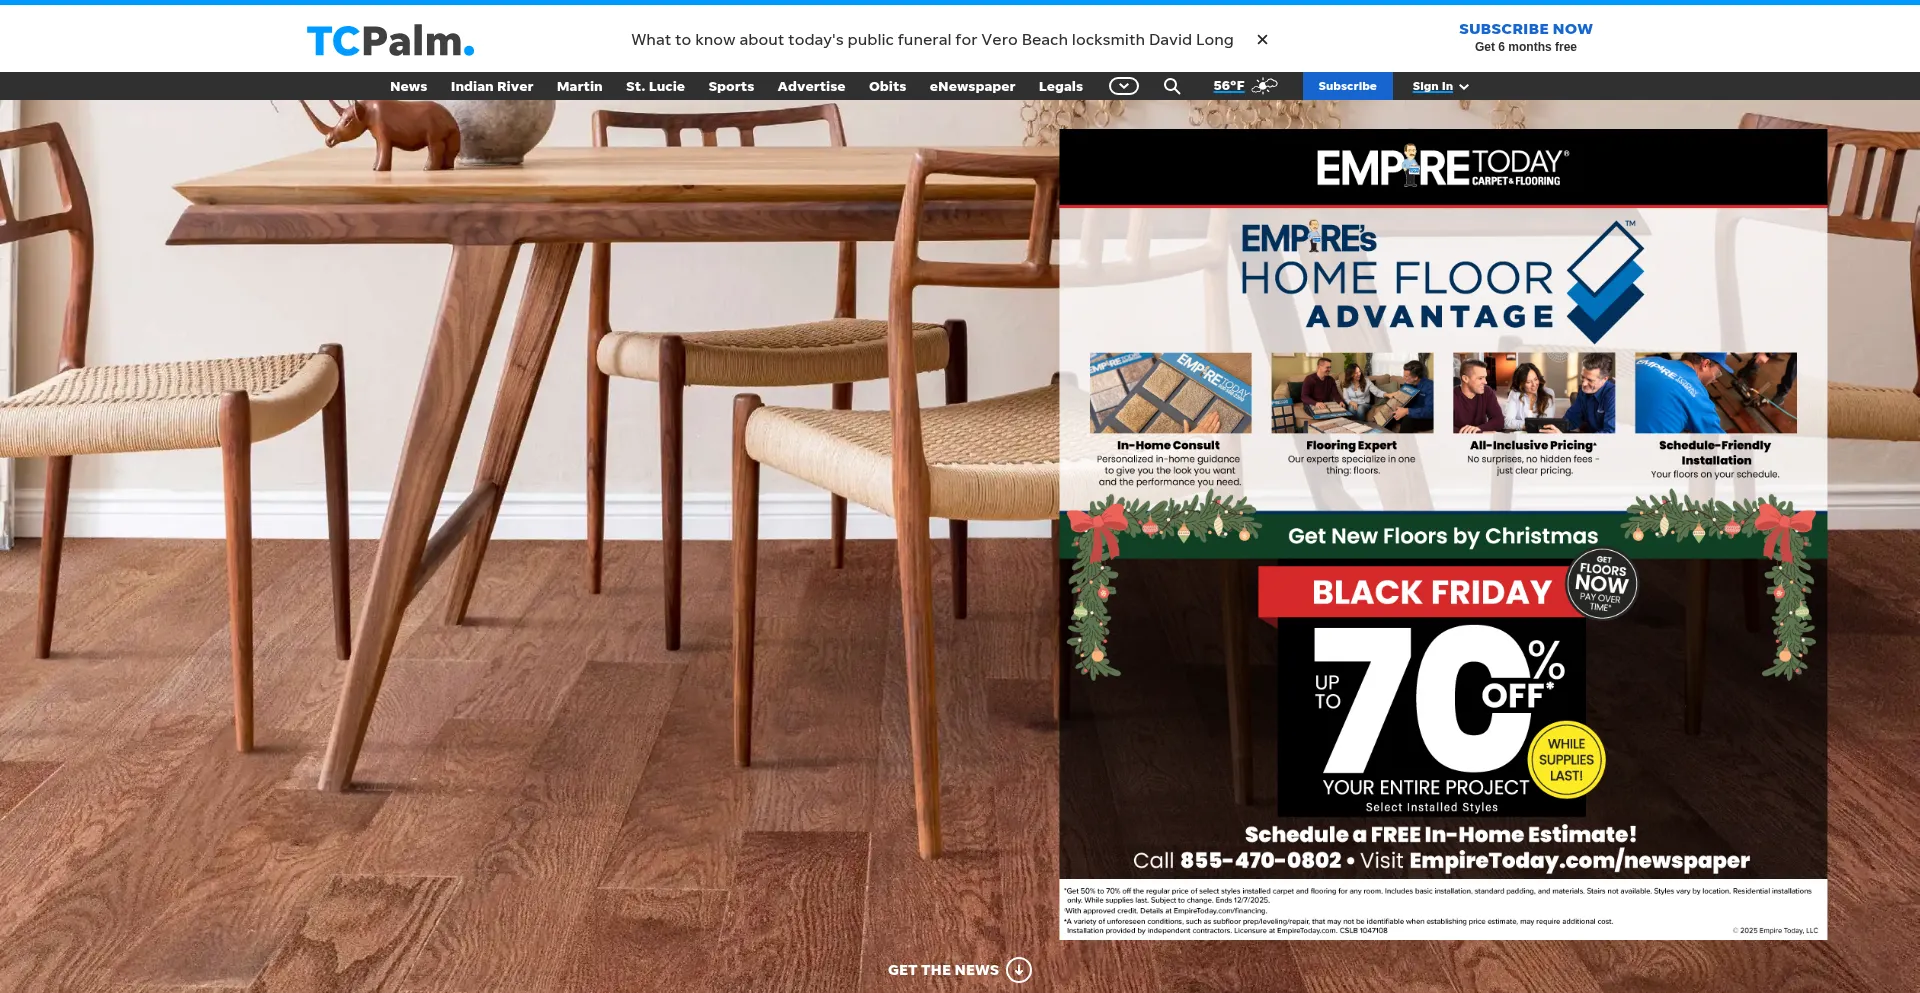The width and height of the screenshot is (1920, 993).
Task: Open the eNewspaper menu item
Action: pyautogui.click(x=972, y=86)
